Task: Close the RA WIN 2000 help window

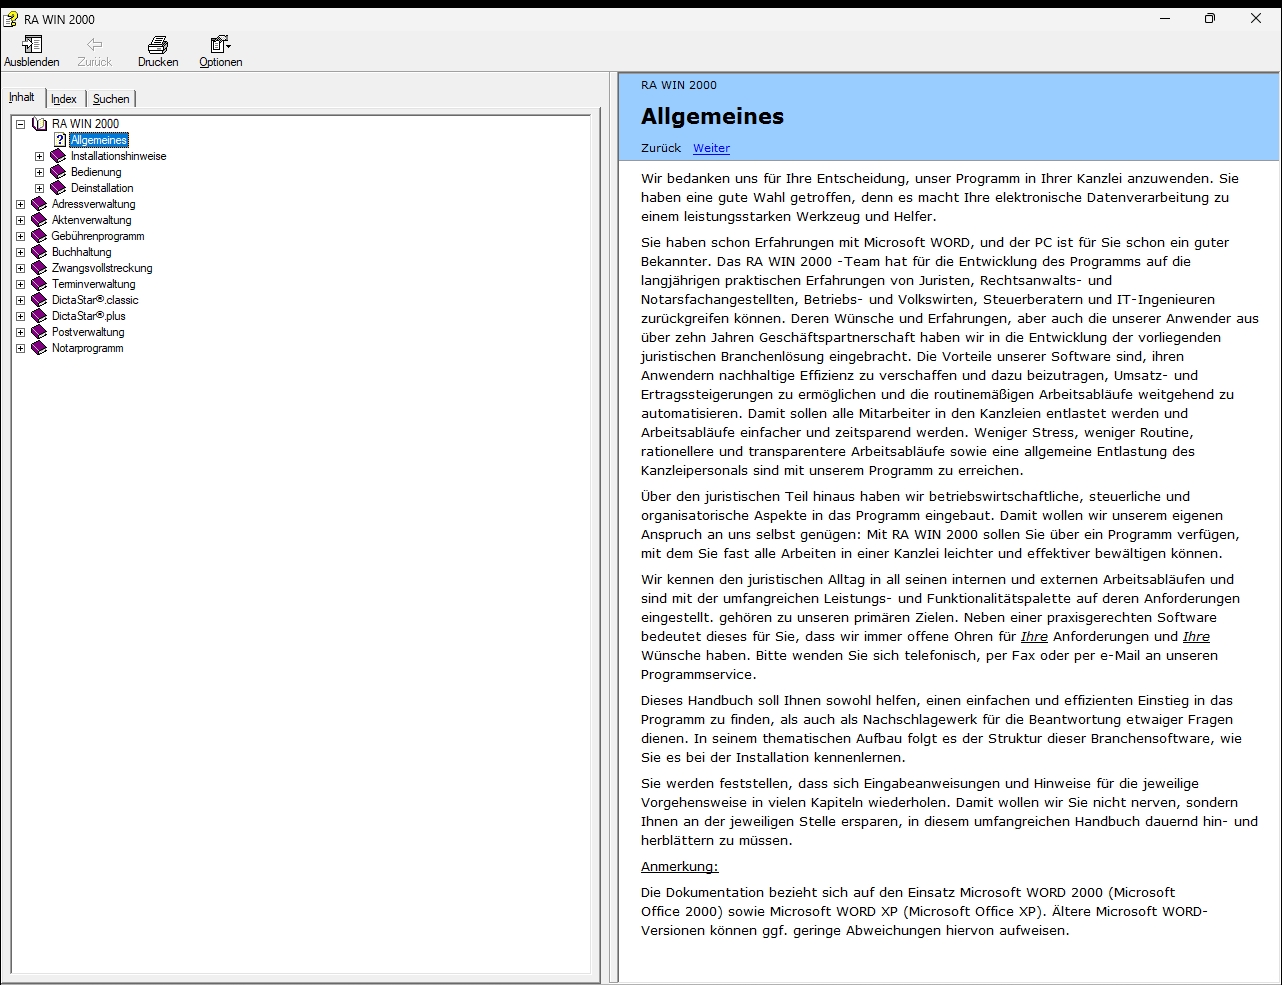Action: (1256, 18)
